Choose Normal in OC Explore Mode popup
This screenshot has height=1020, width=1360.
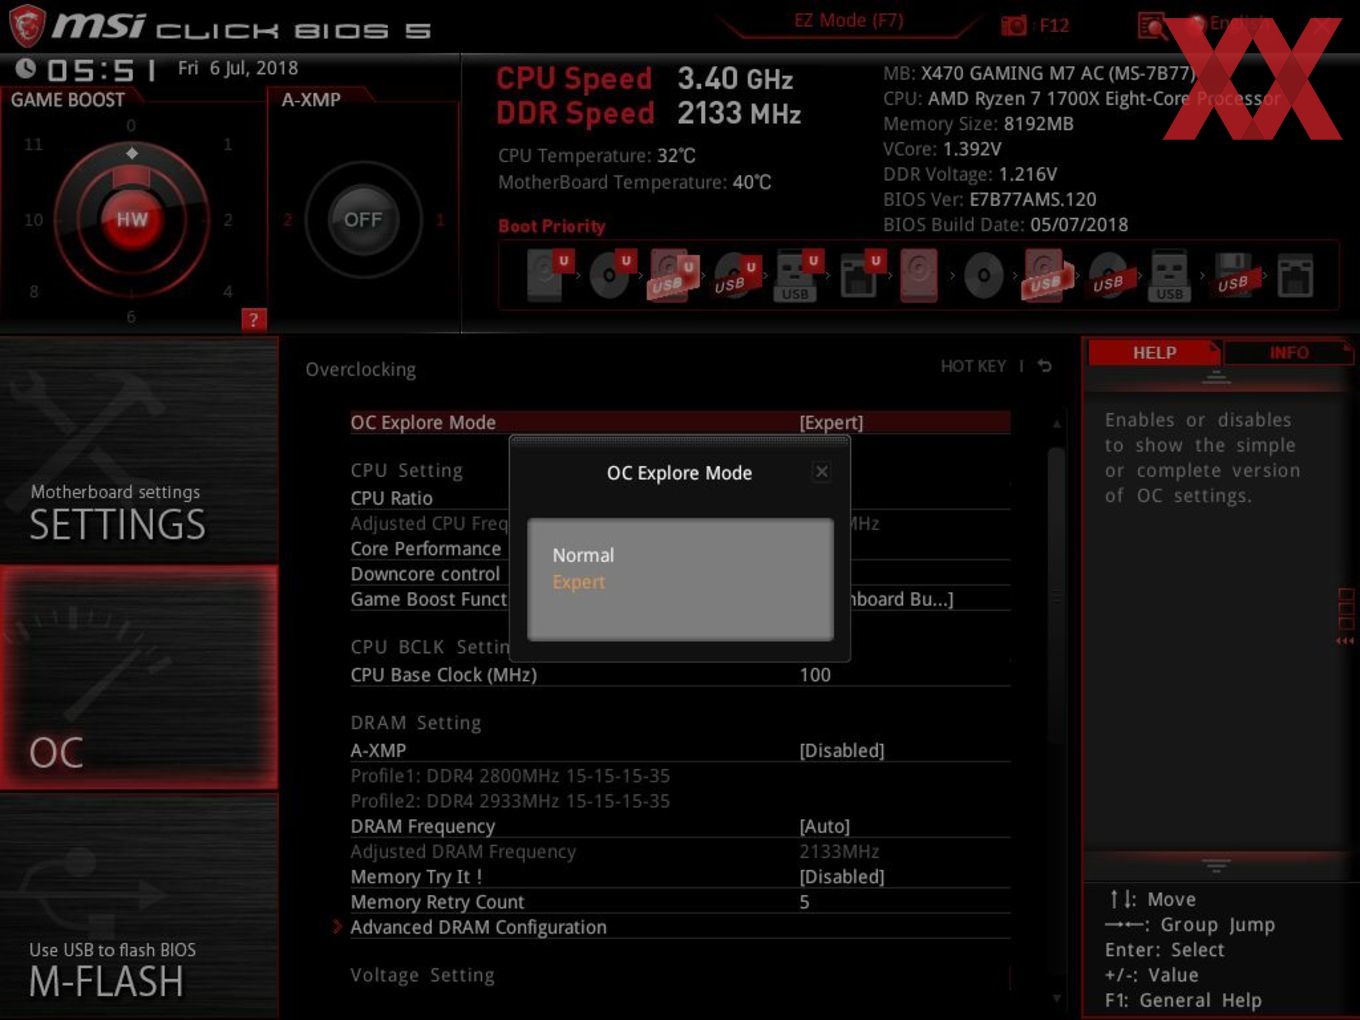[583, 555]
